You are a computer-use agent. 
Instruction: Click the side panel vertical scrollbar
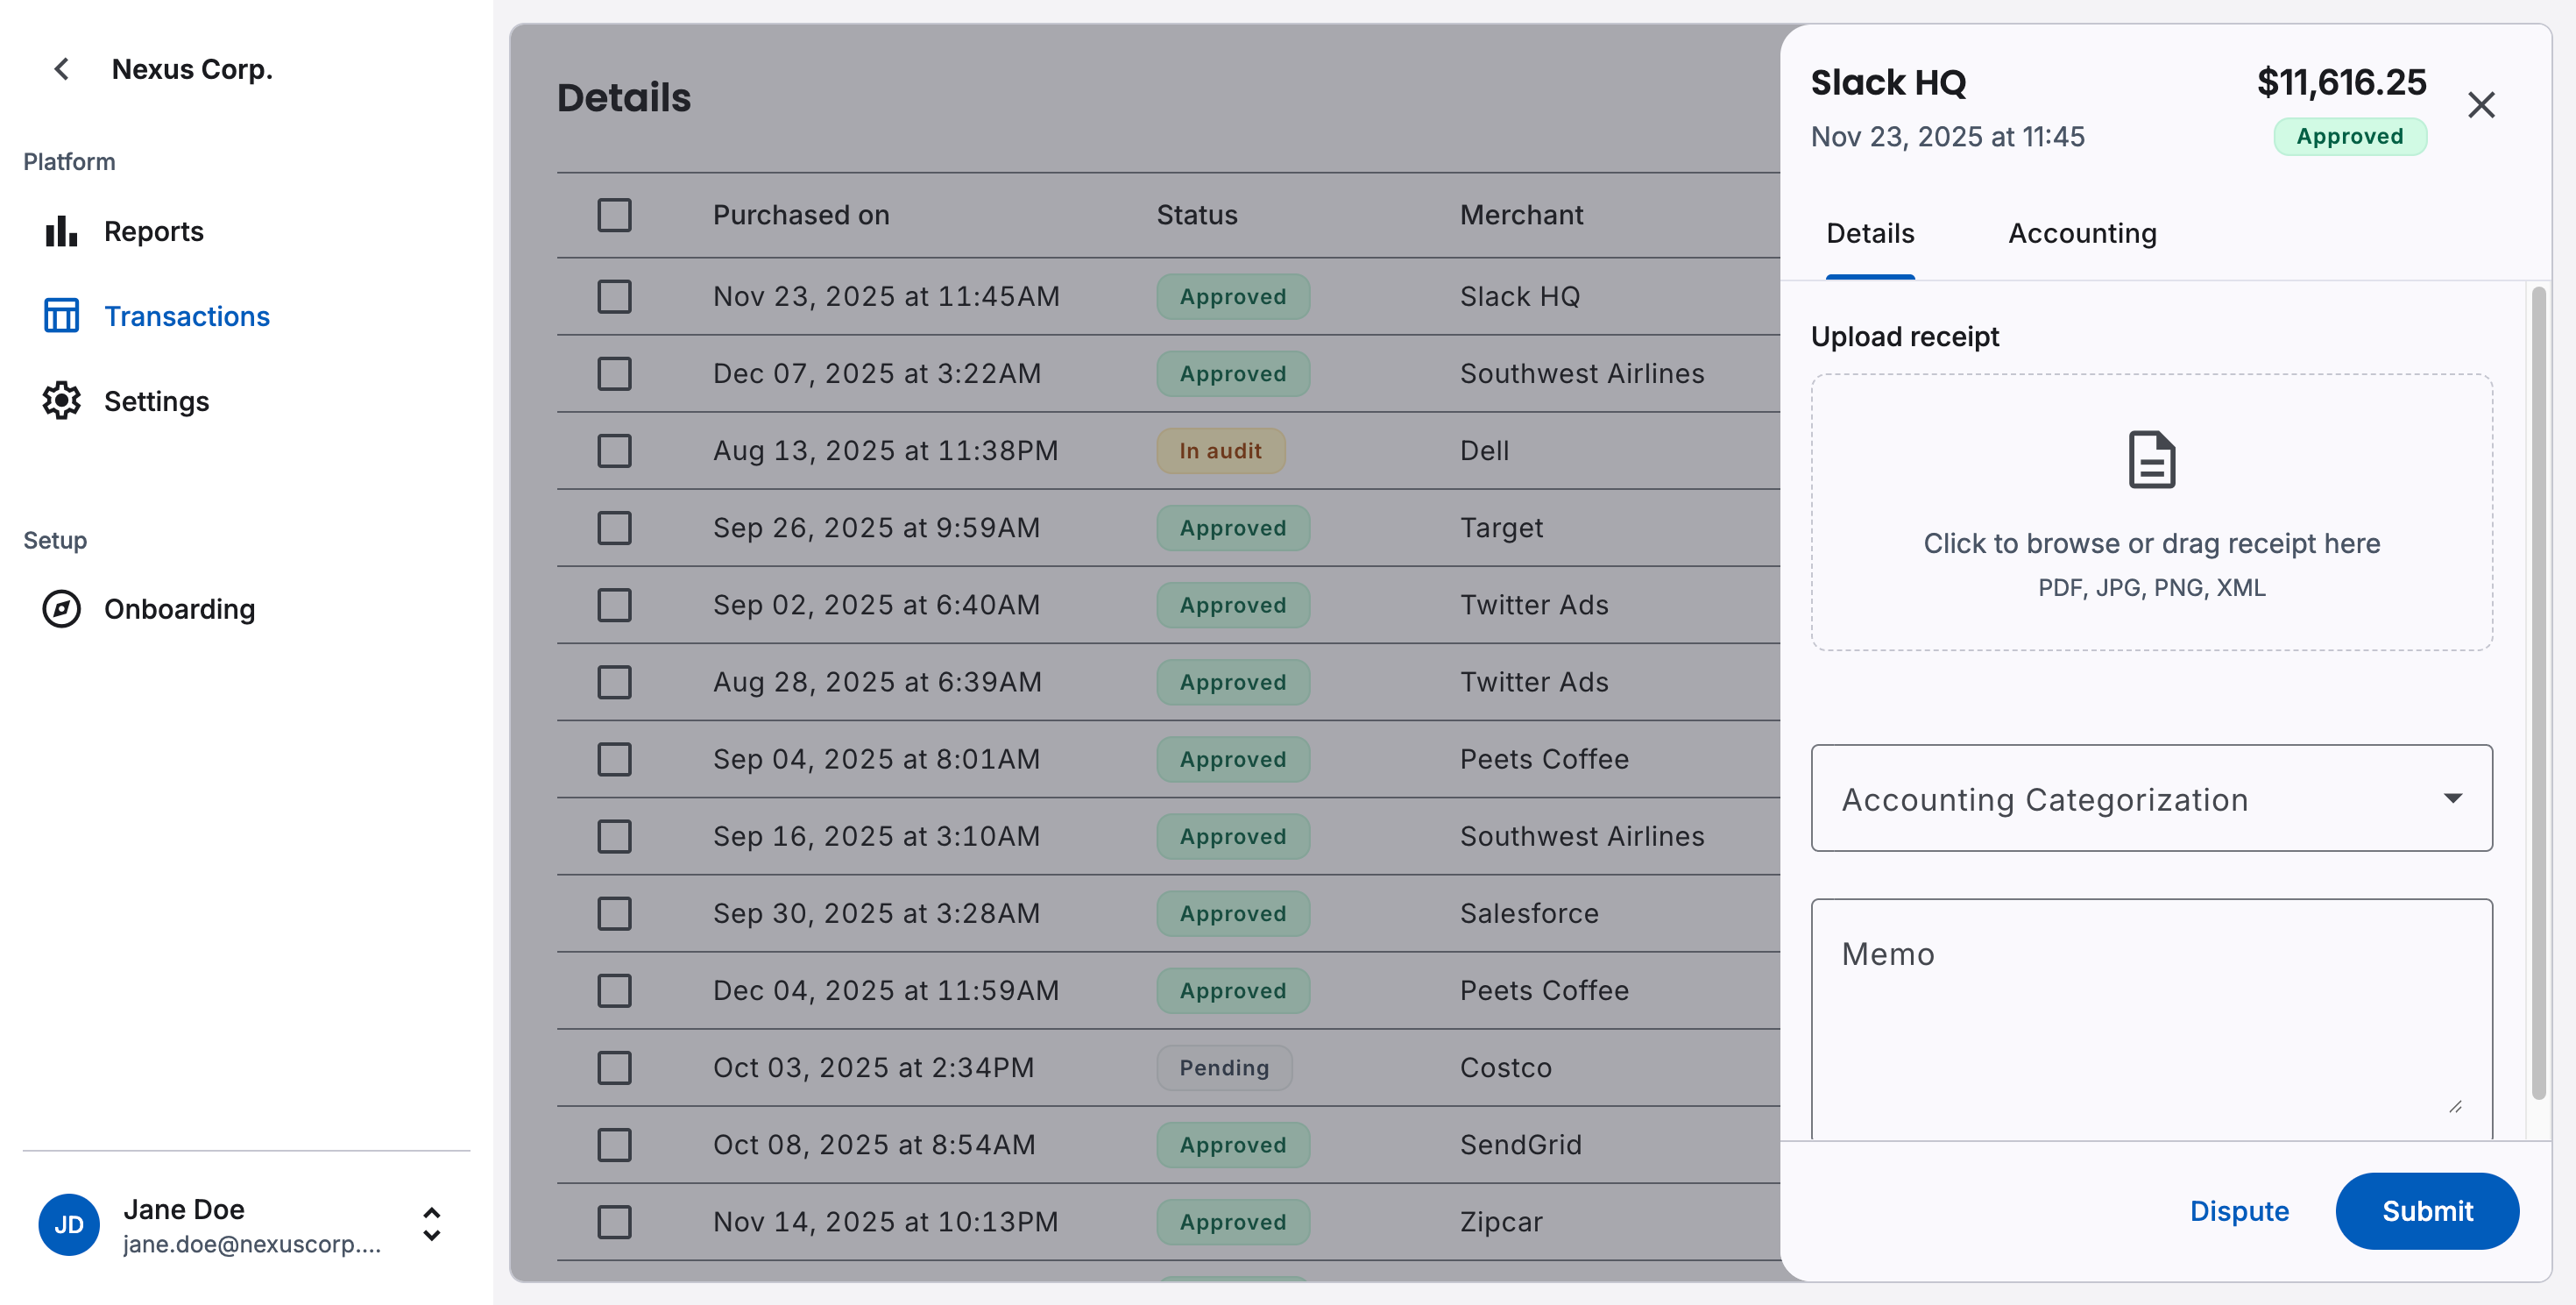coord(2538,692)
